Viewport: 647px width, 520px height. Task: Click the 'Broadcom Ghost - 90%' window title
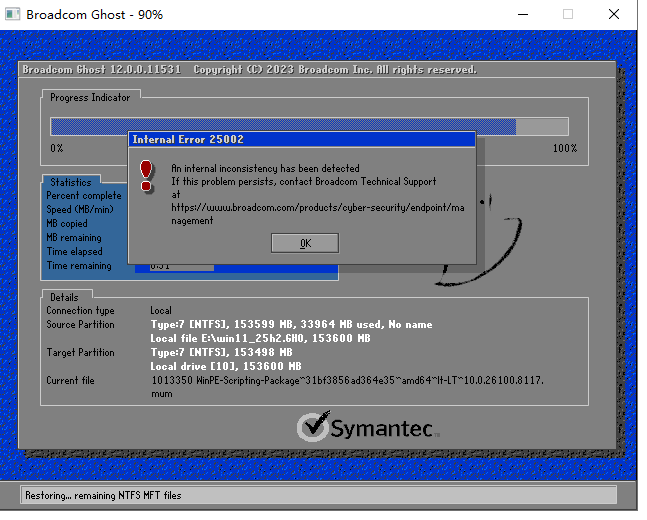click(x=96, y=15)
